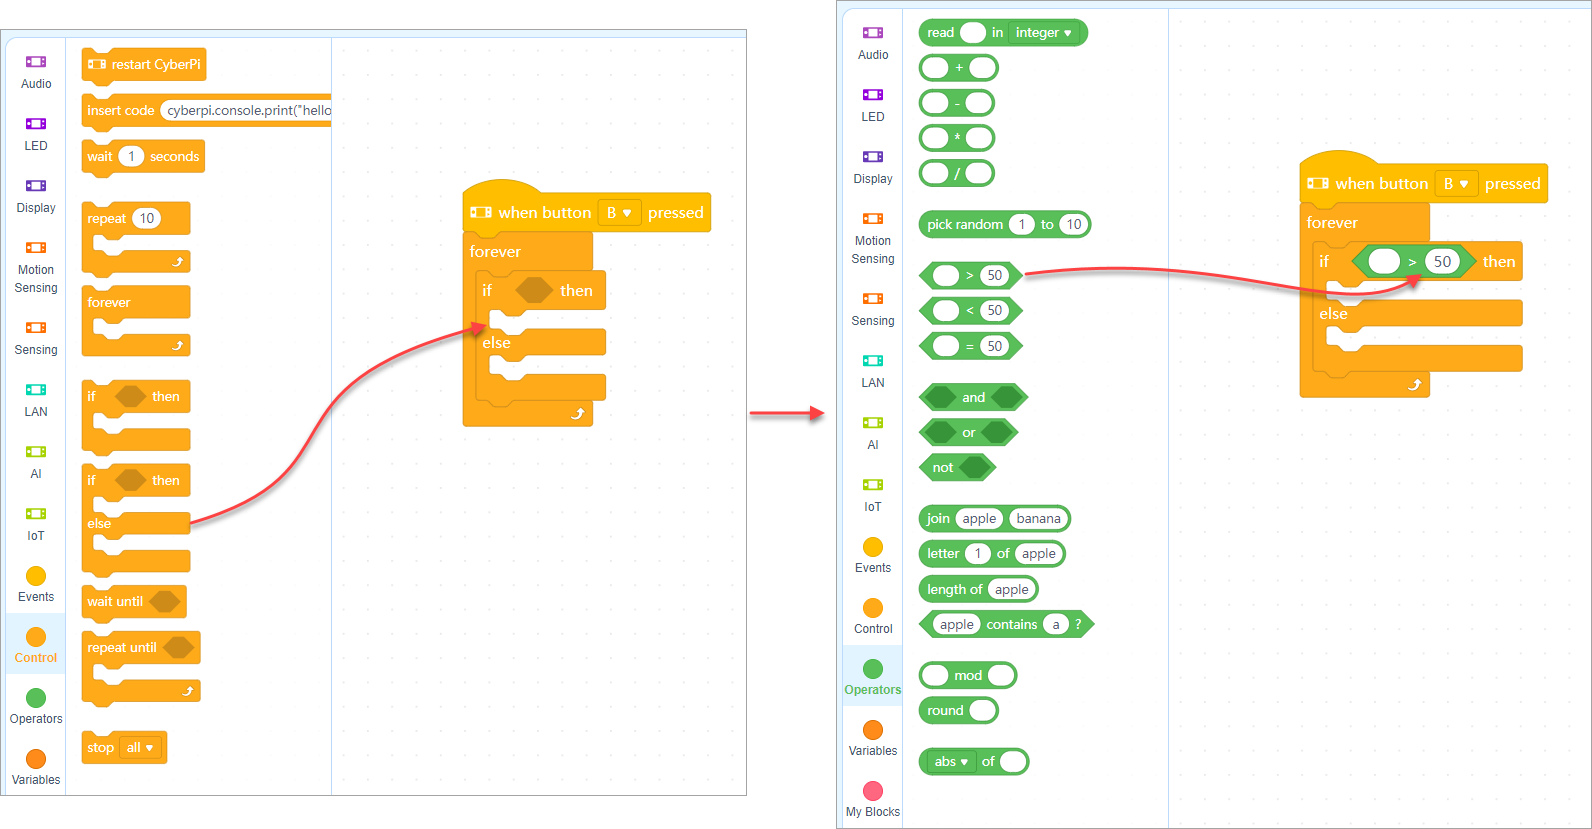Open IoT category beside the join block

(x=872, y=494)
